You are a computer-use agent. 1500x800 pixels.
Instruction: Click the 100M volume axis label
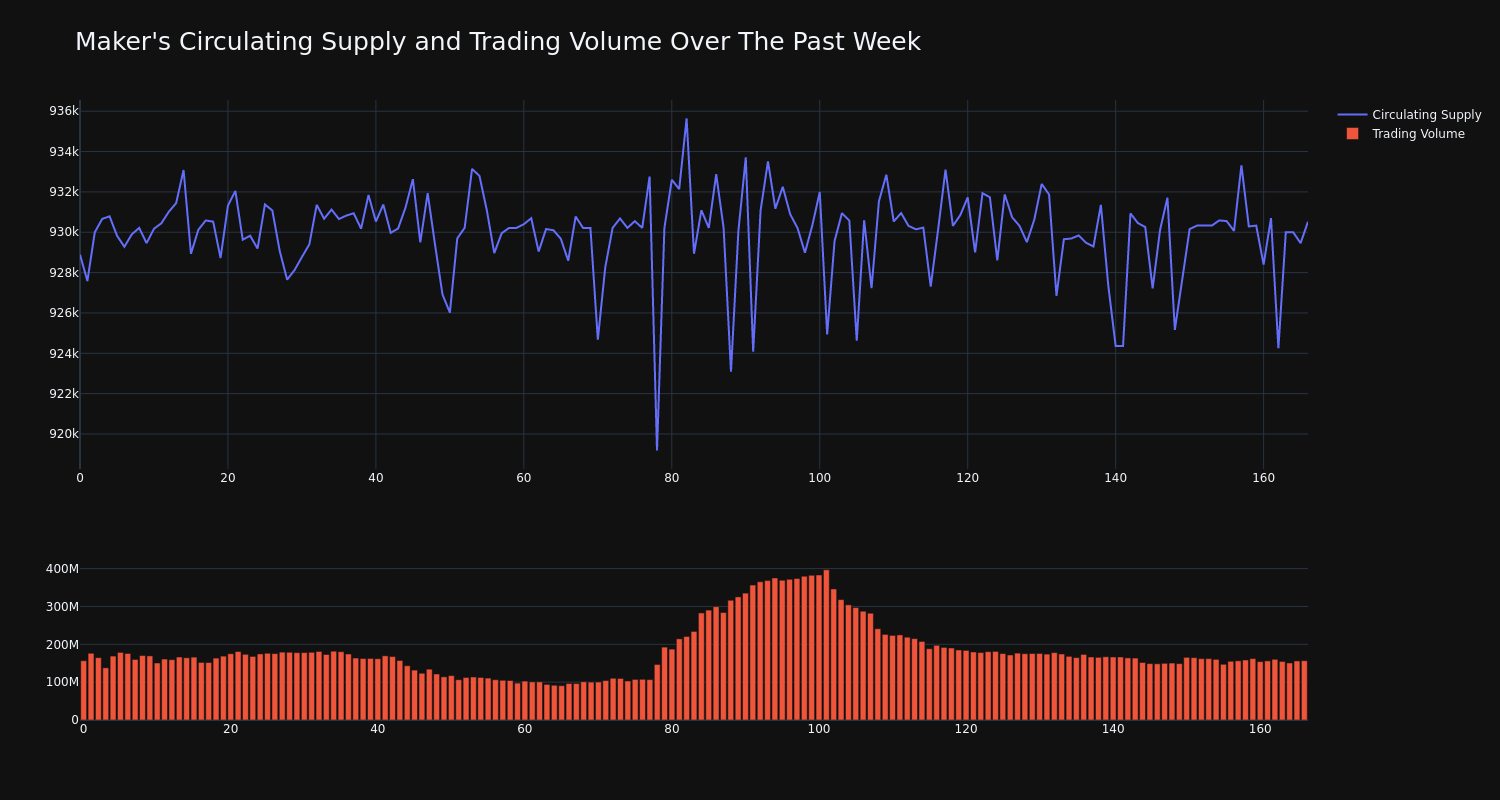(62, 682)
